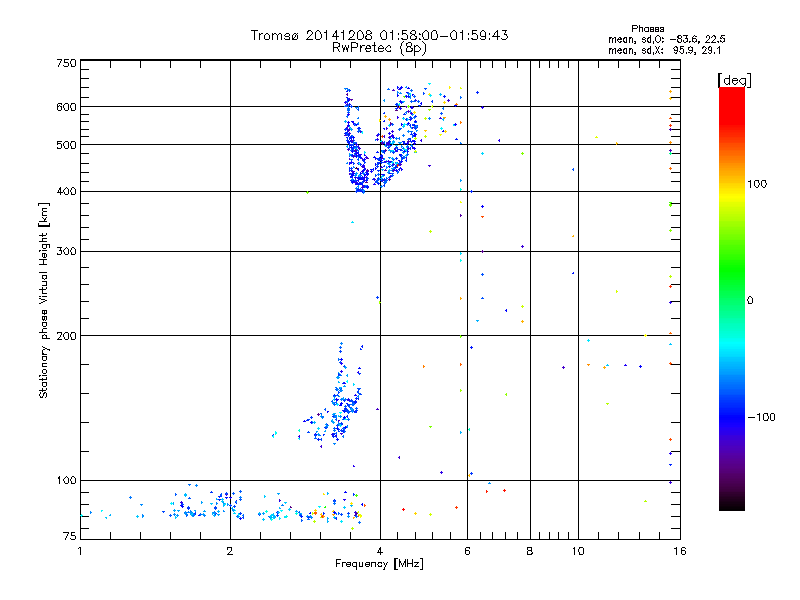The height and width of the screenshot is (600, 800).
Task: Click the y-axis tick label '600'
Action: 66,107
